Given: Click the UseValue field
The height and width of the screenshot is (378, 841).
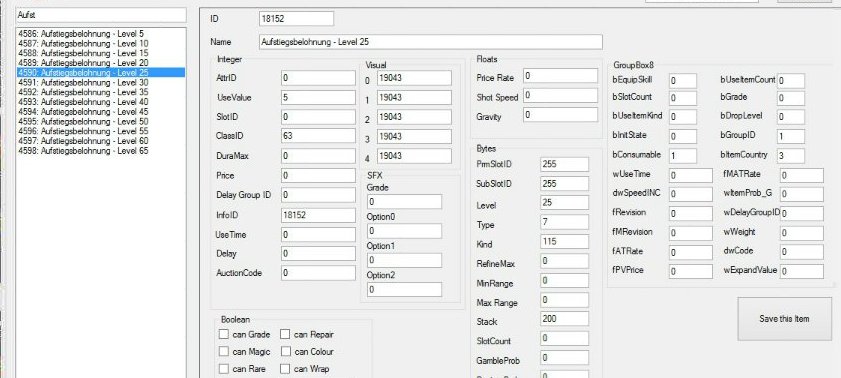Looking at the screenshot, I should 318,98.
